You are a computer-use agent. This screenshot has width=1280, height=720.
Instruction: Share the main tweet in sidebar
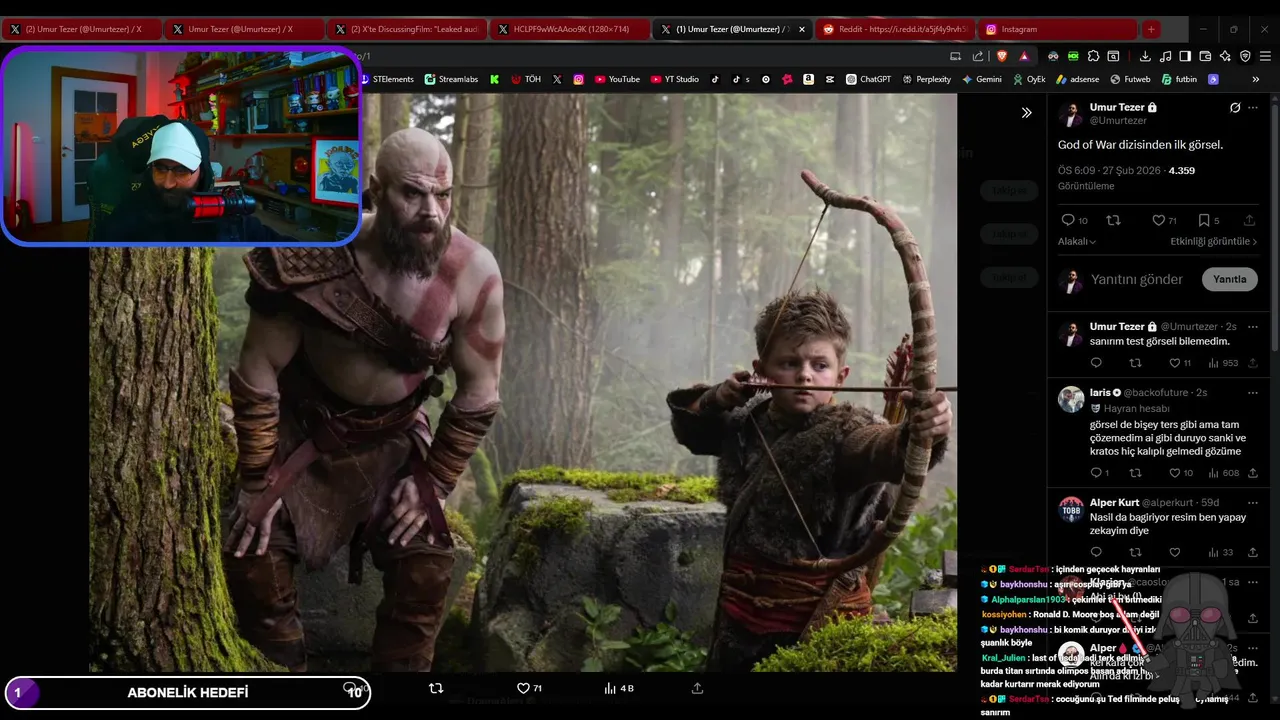[1249, 220]
